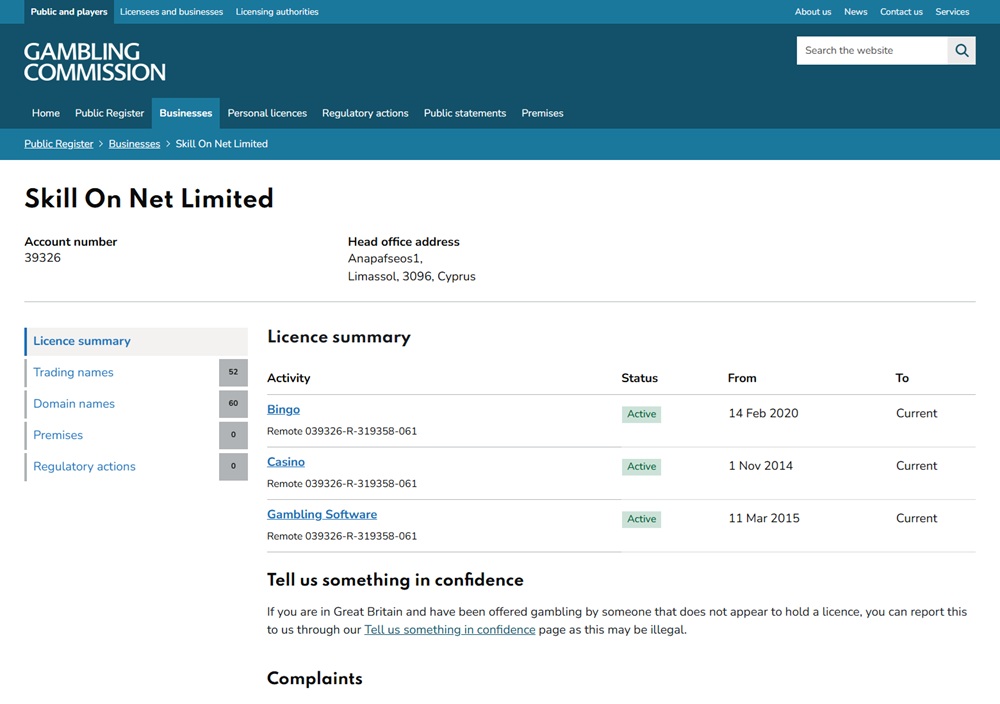Click the Status column header
Screen dimensions: 1000x704
click(640, 378)
